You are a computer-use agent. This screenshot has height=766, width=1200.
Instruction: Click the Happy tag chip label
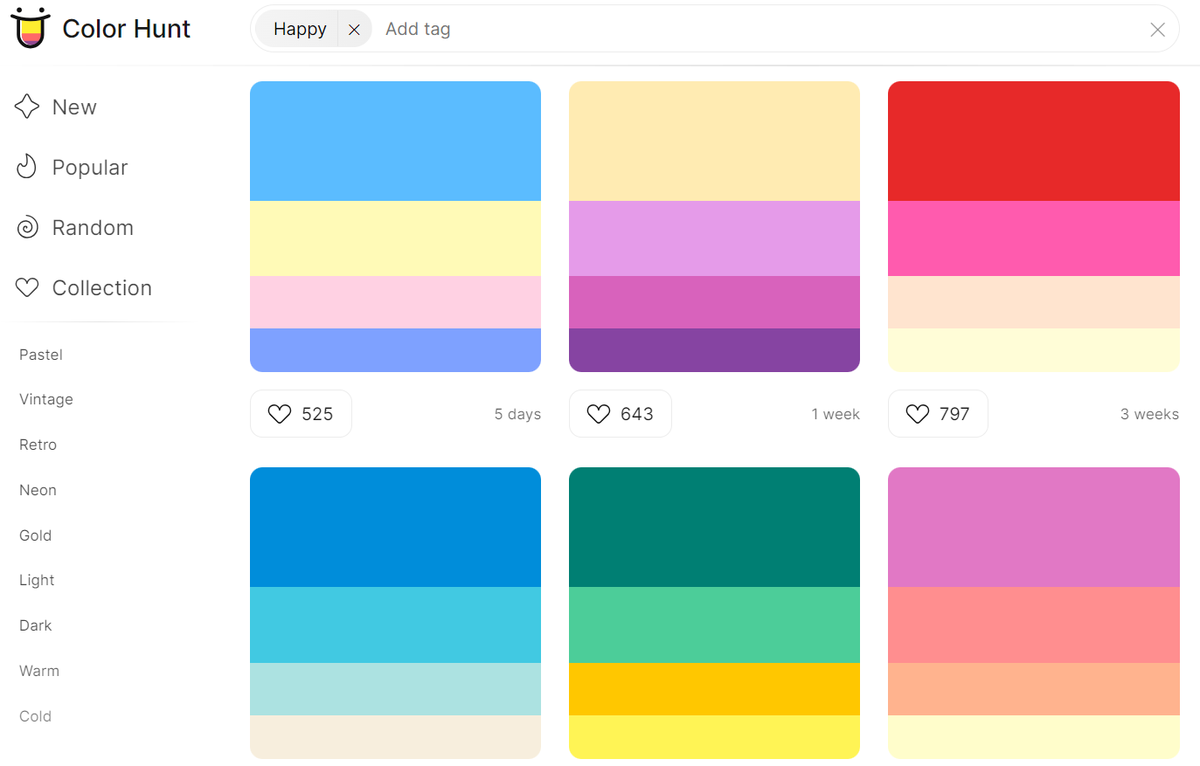click(x=300, y=29)
